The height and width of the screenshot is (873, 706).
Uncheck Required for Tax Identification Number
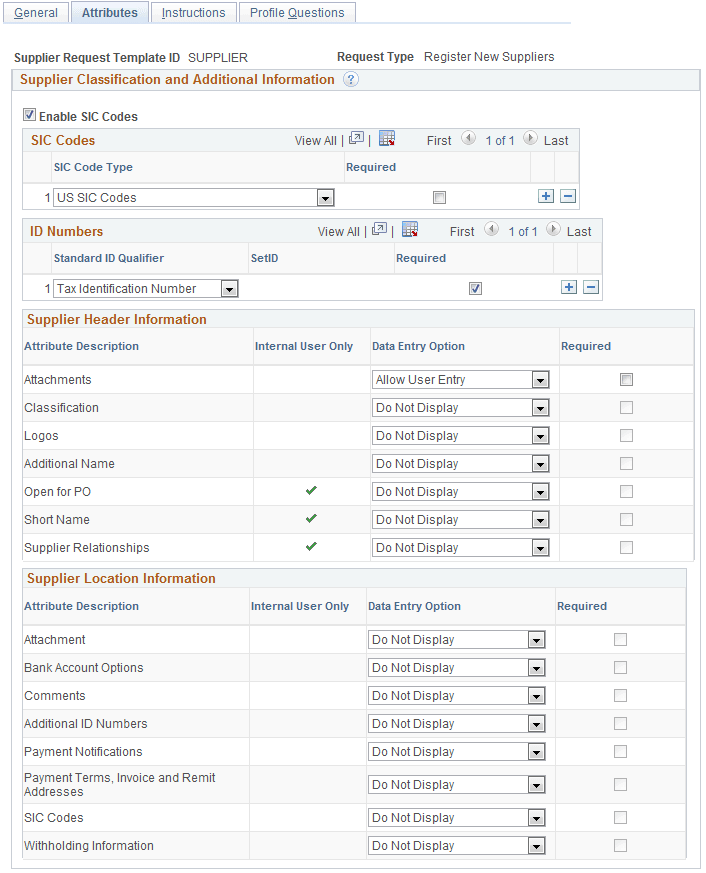[x=475, y=288]
